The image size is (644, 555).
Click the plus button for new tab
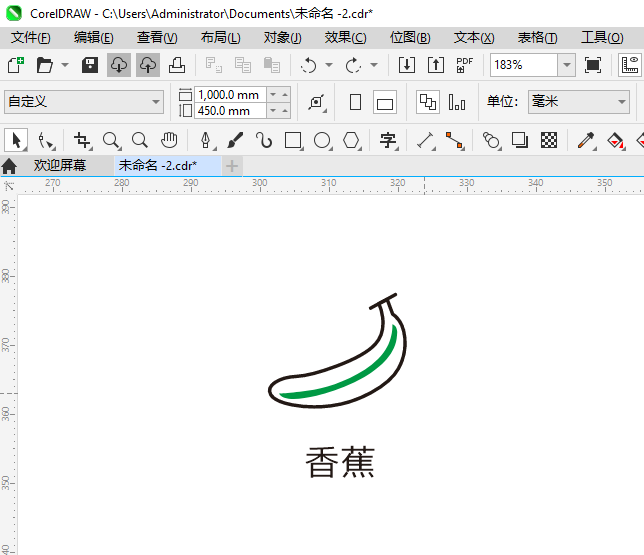click(x=232, y=166)
